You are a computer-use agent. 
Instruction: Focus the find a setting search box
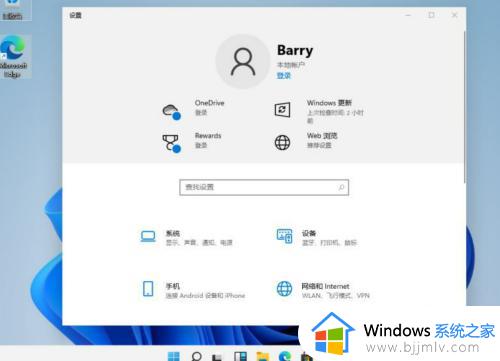264,187
